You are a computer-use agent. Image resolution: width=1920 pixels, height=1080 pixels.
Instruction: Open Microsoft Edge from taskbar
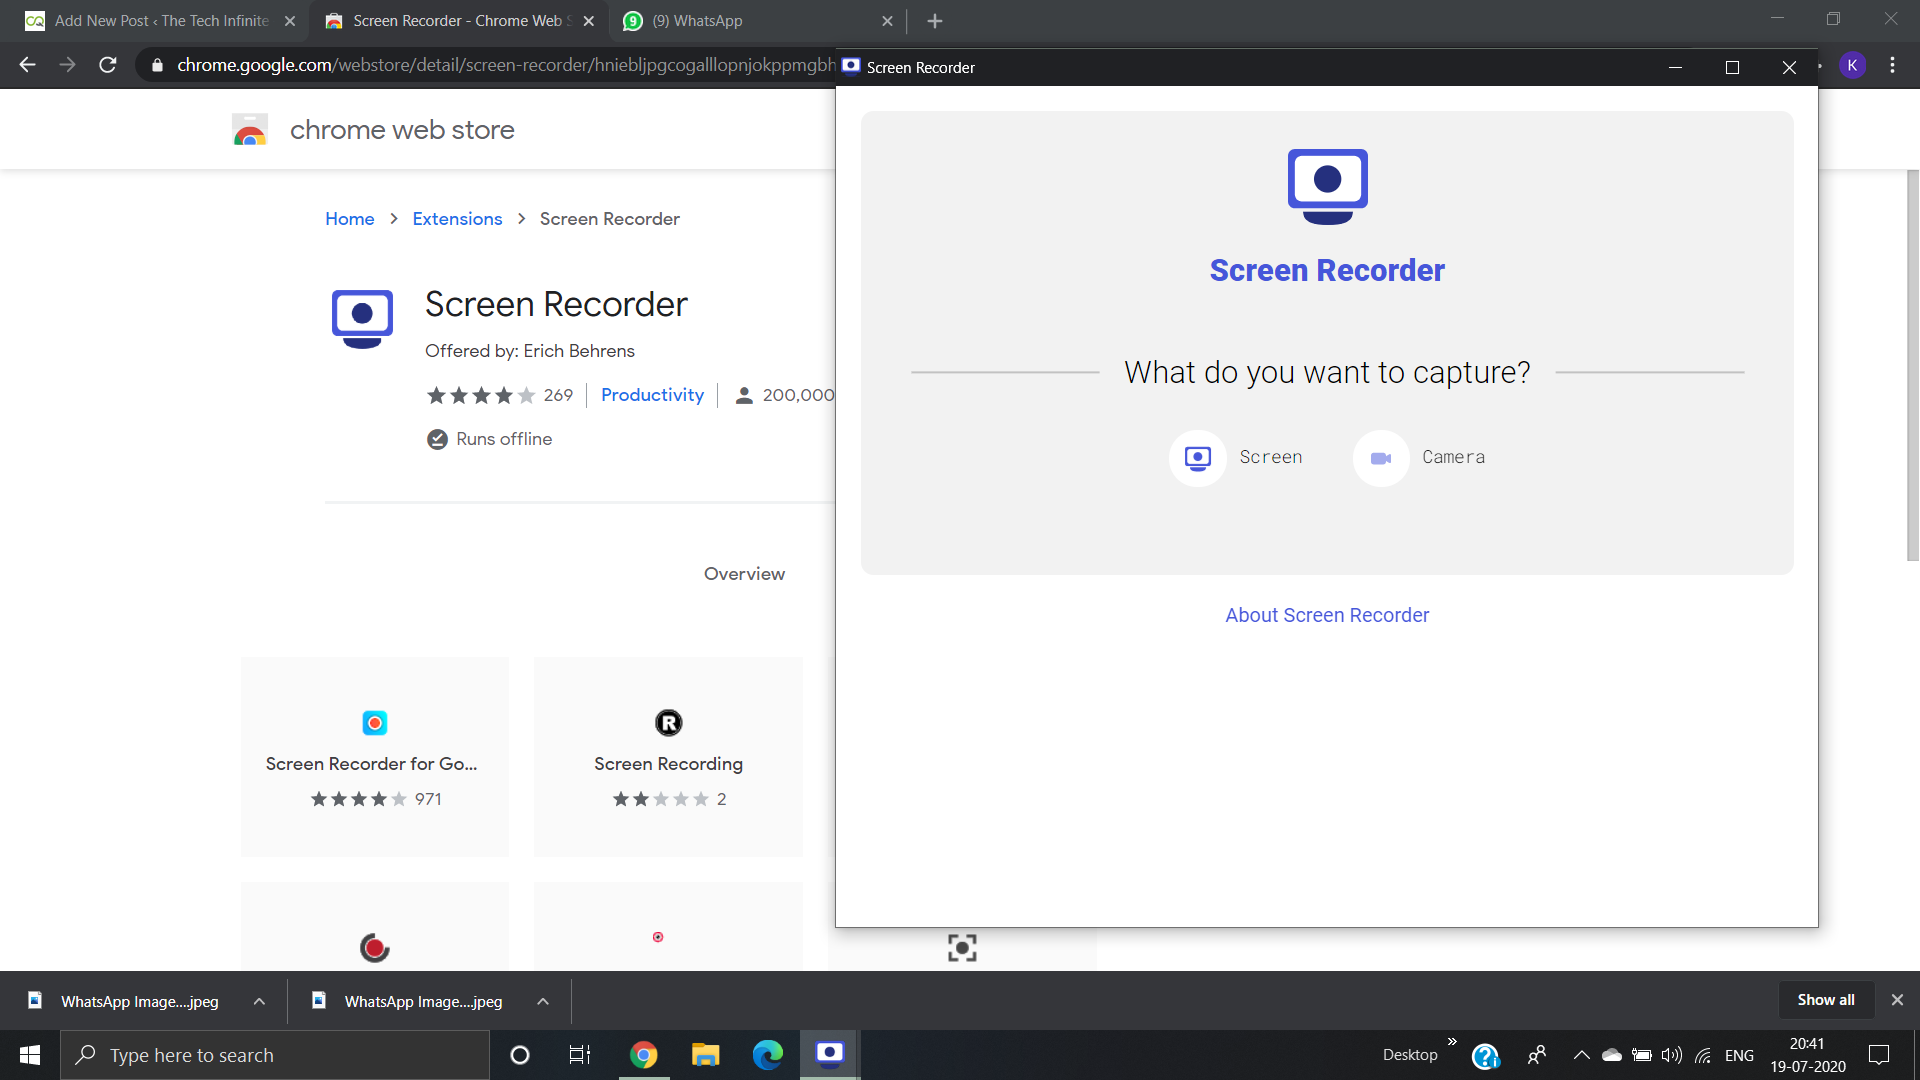tap(768, 1055)
